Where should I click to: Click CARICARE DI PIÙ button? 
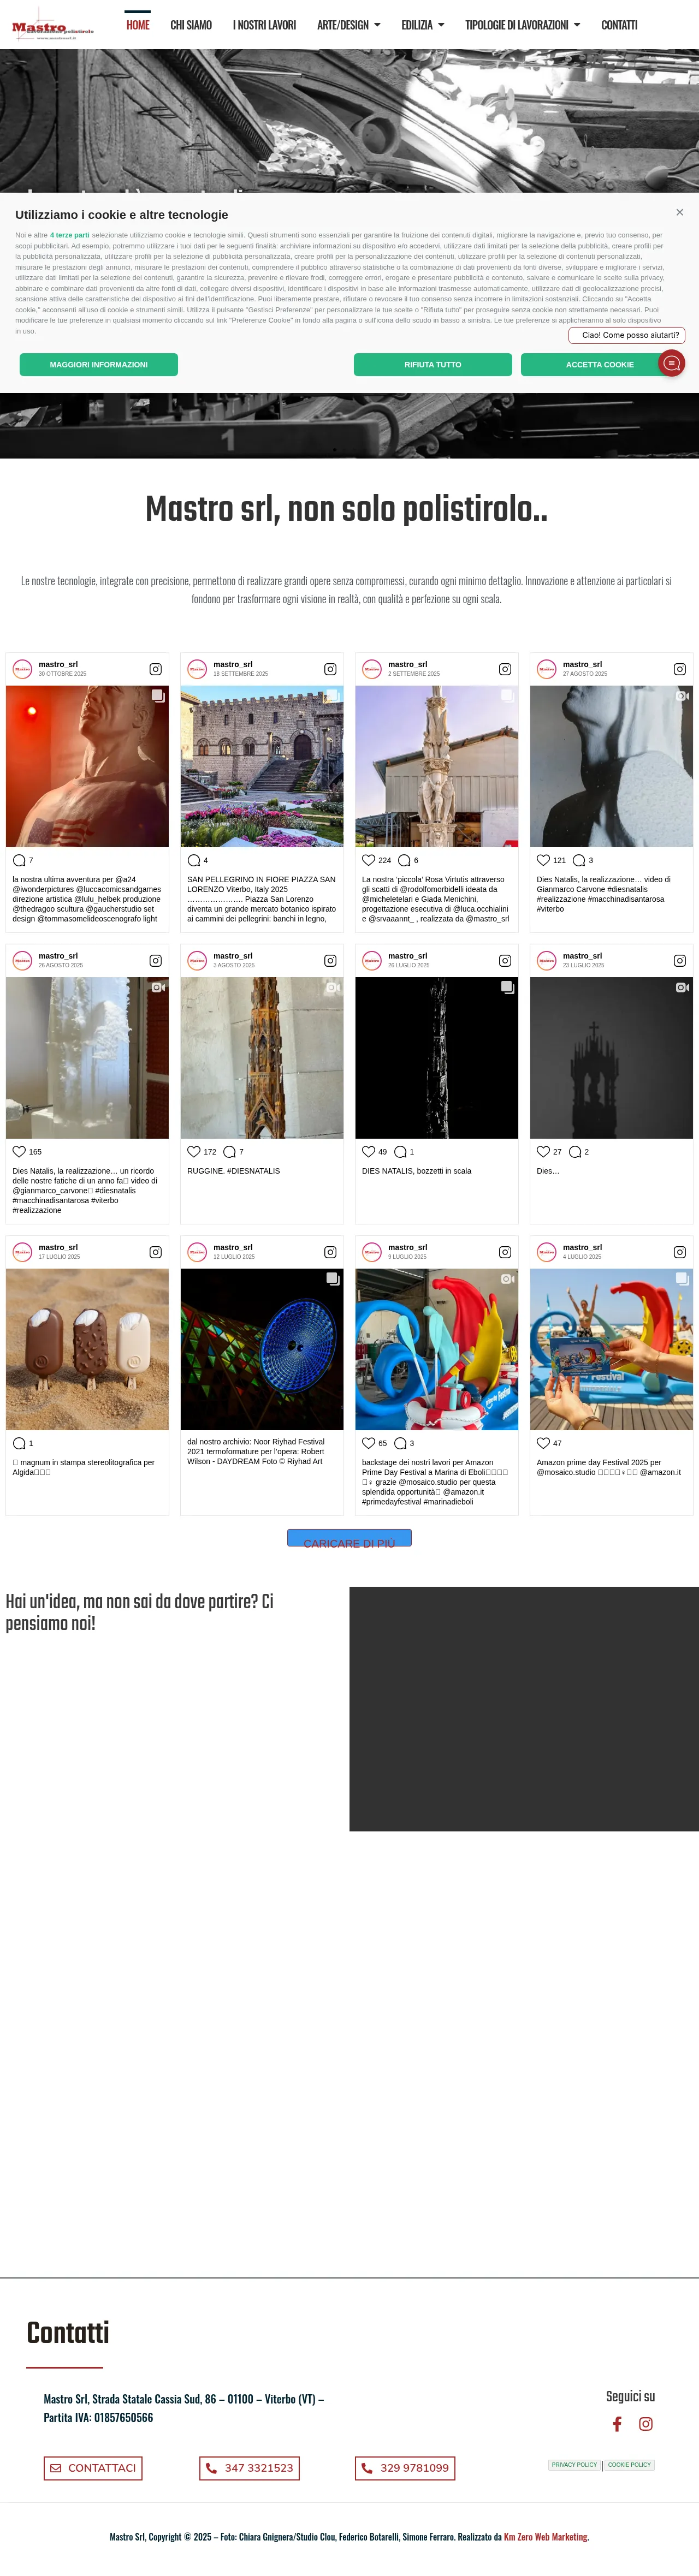(349, 1539)
